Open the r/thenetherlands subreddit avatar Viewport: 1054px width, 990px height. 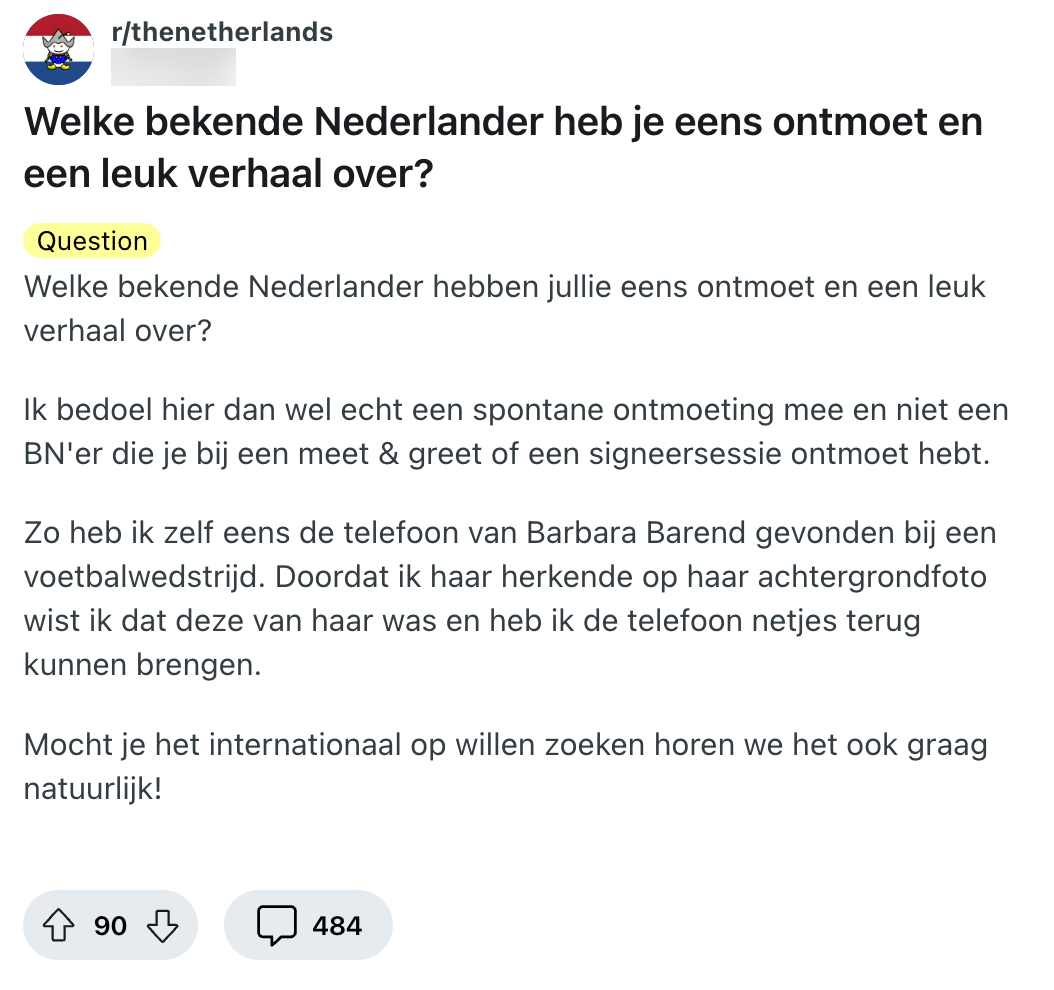58,52
